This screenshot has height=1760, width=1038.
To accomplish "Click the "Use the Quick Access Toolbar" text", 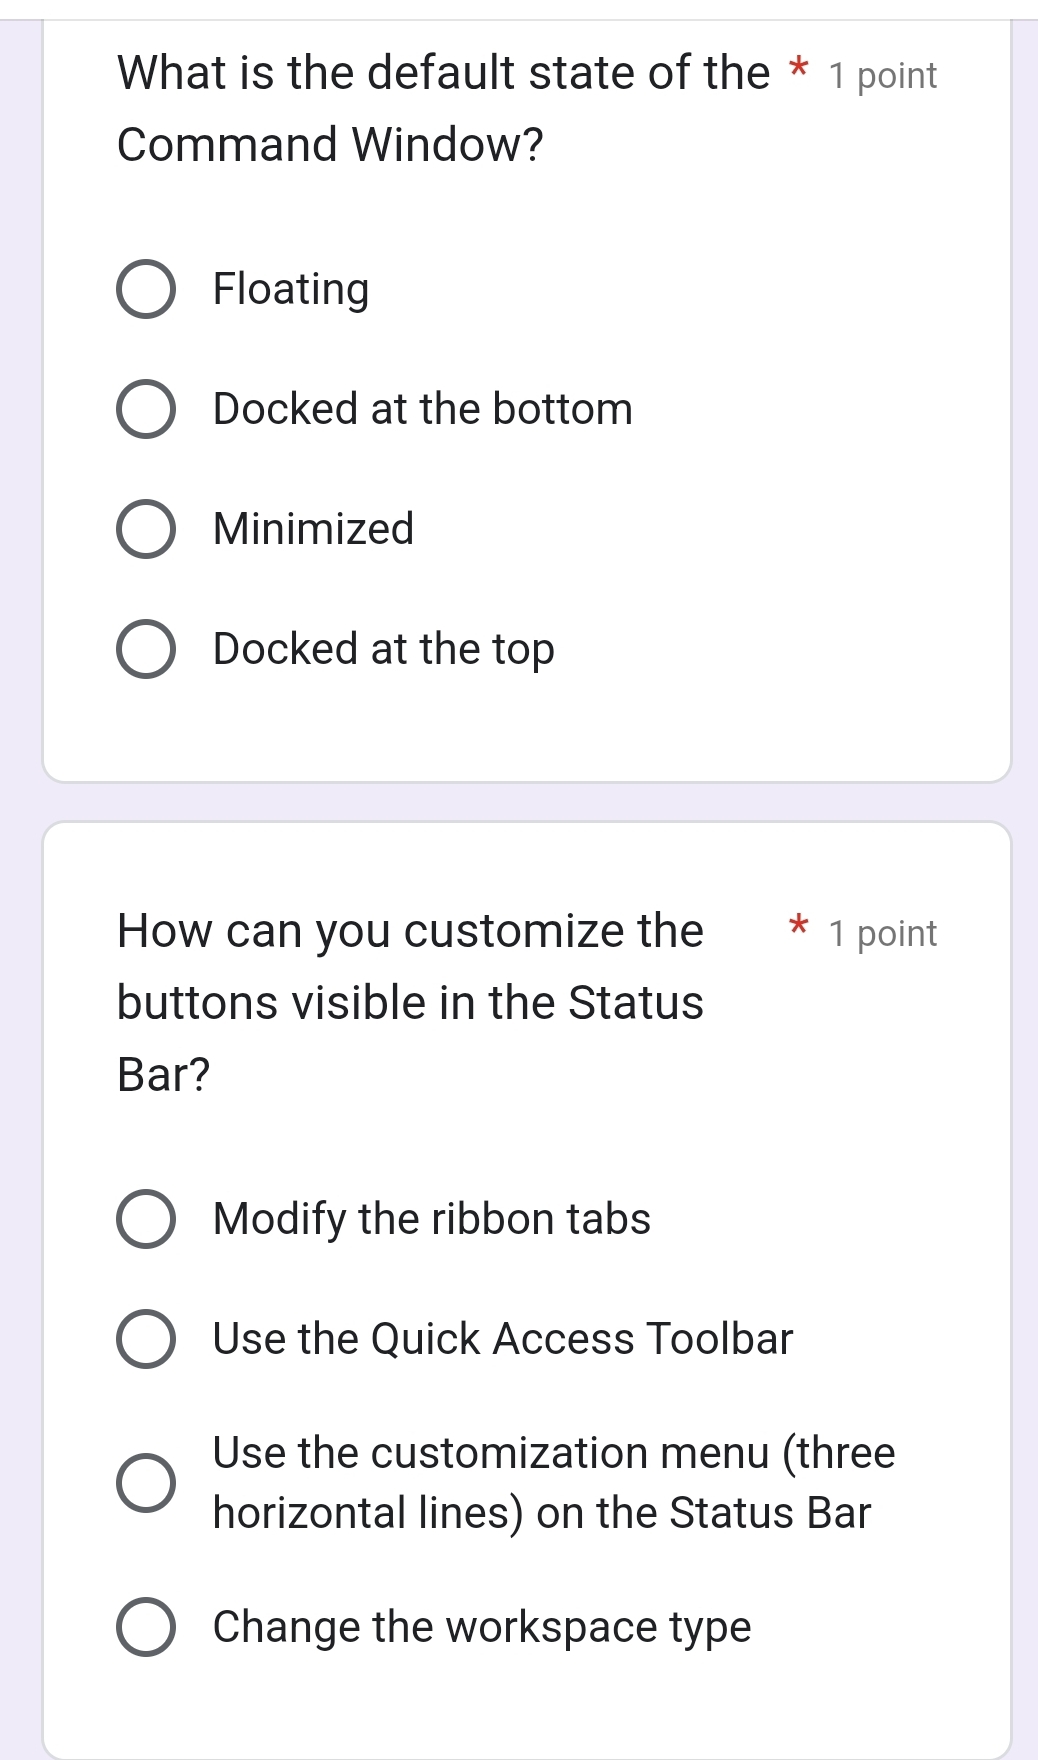I will coord(503,1339).
